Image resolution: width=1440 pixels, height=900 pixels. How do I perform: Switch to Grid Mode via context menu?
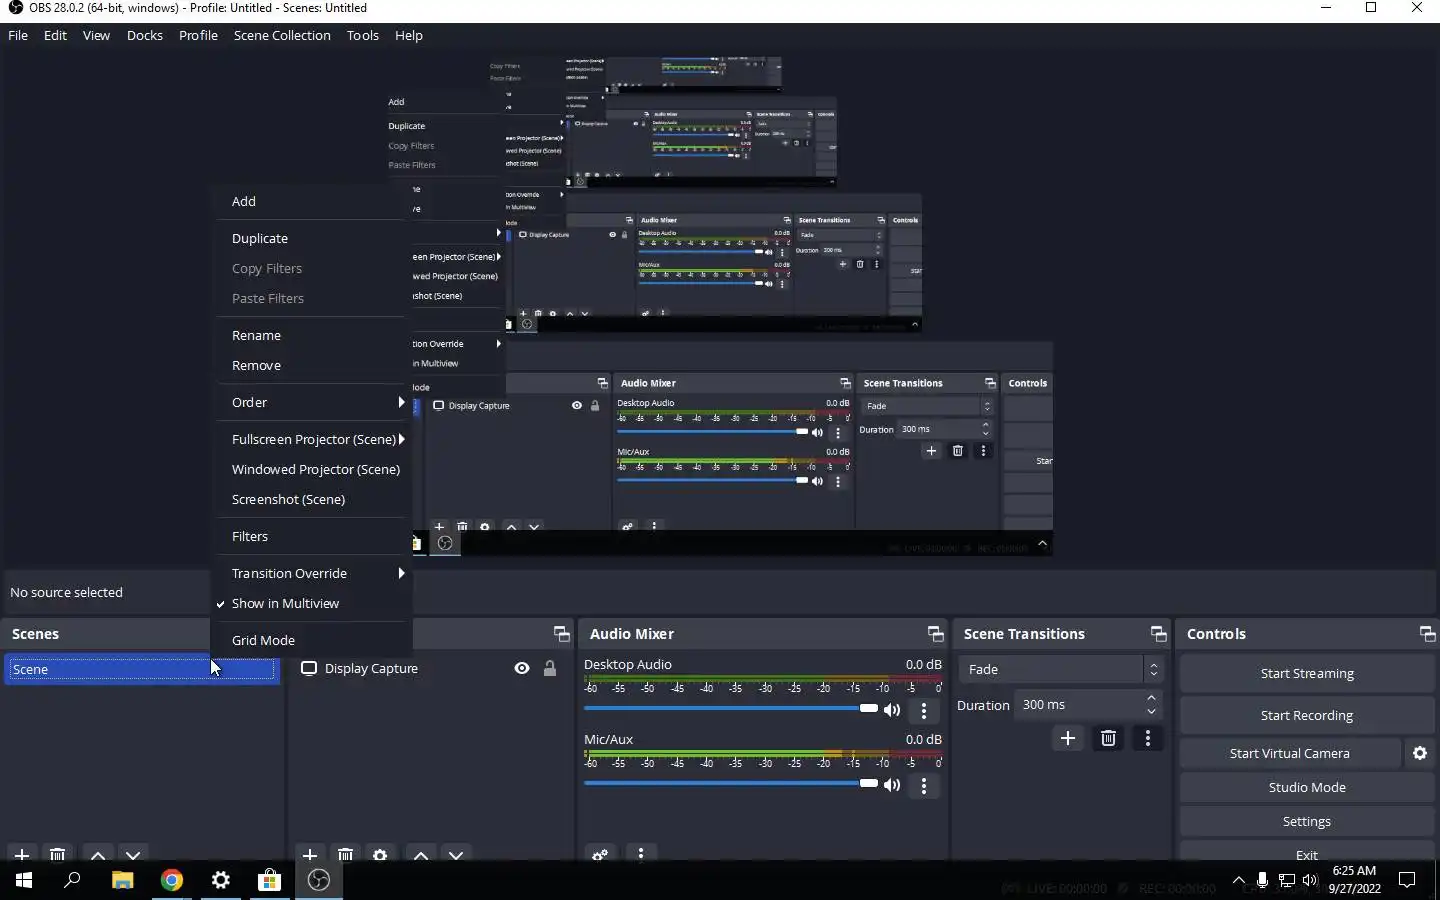[x=312, y=640]
